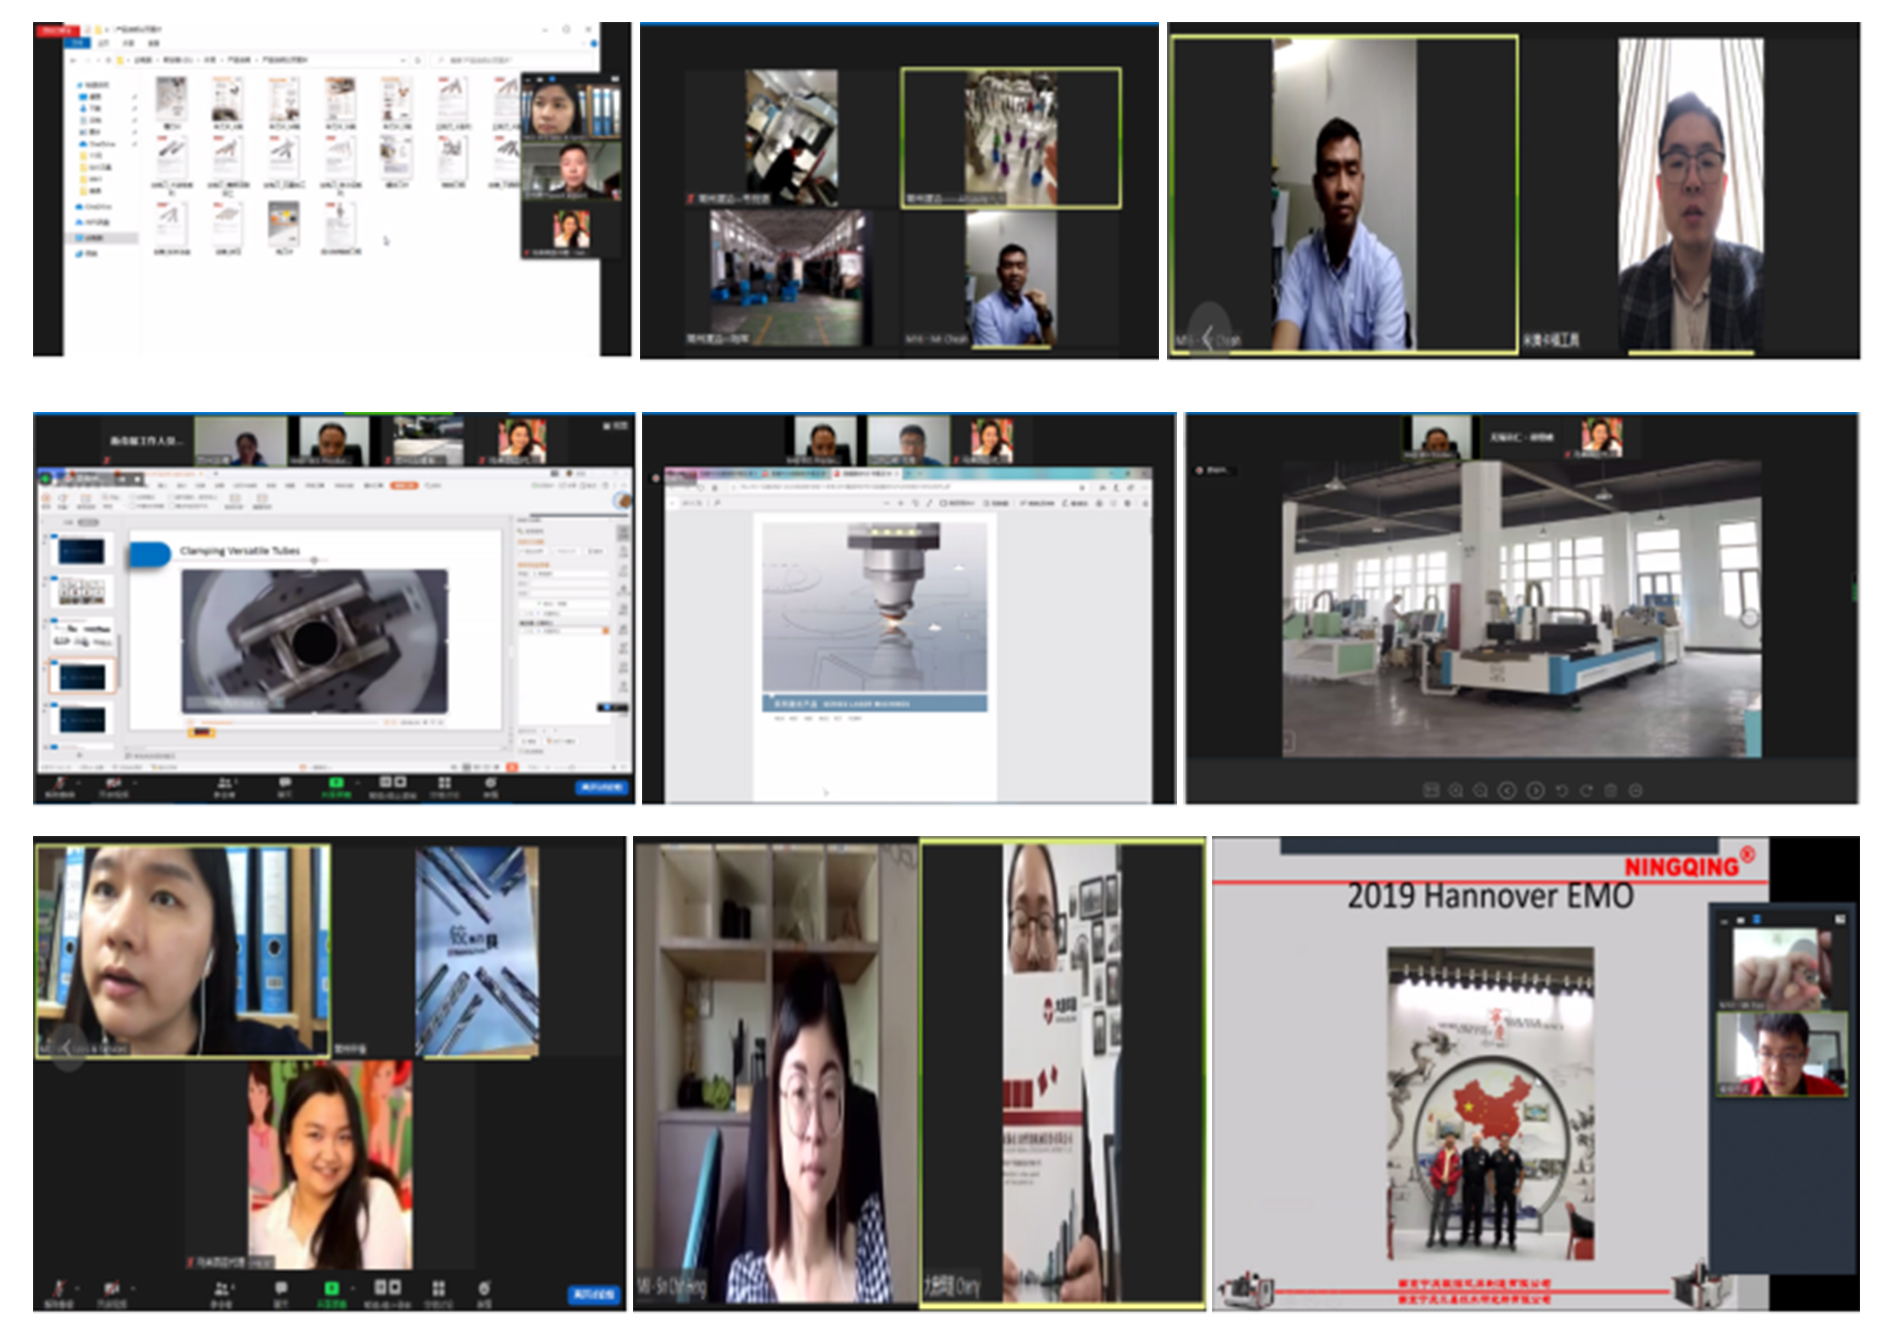The width and height of the screenshot is (1888, 1338).
Task: Open chat in Clamping Versatile Tubes meeting toolbar
Action: (285, 784)
